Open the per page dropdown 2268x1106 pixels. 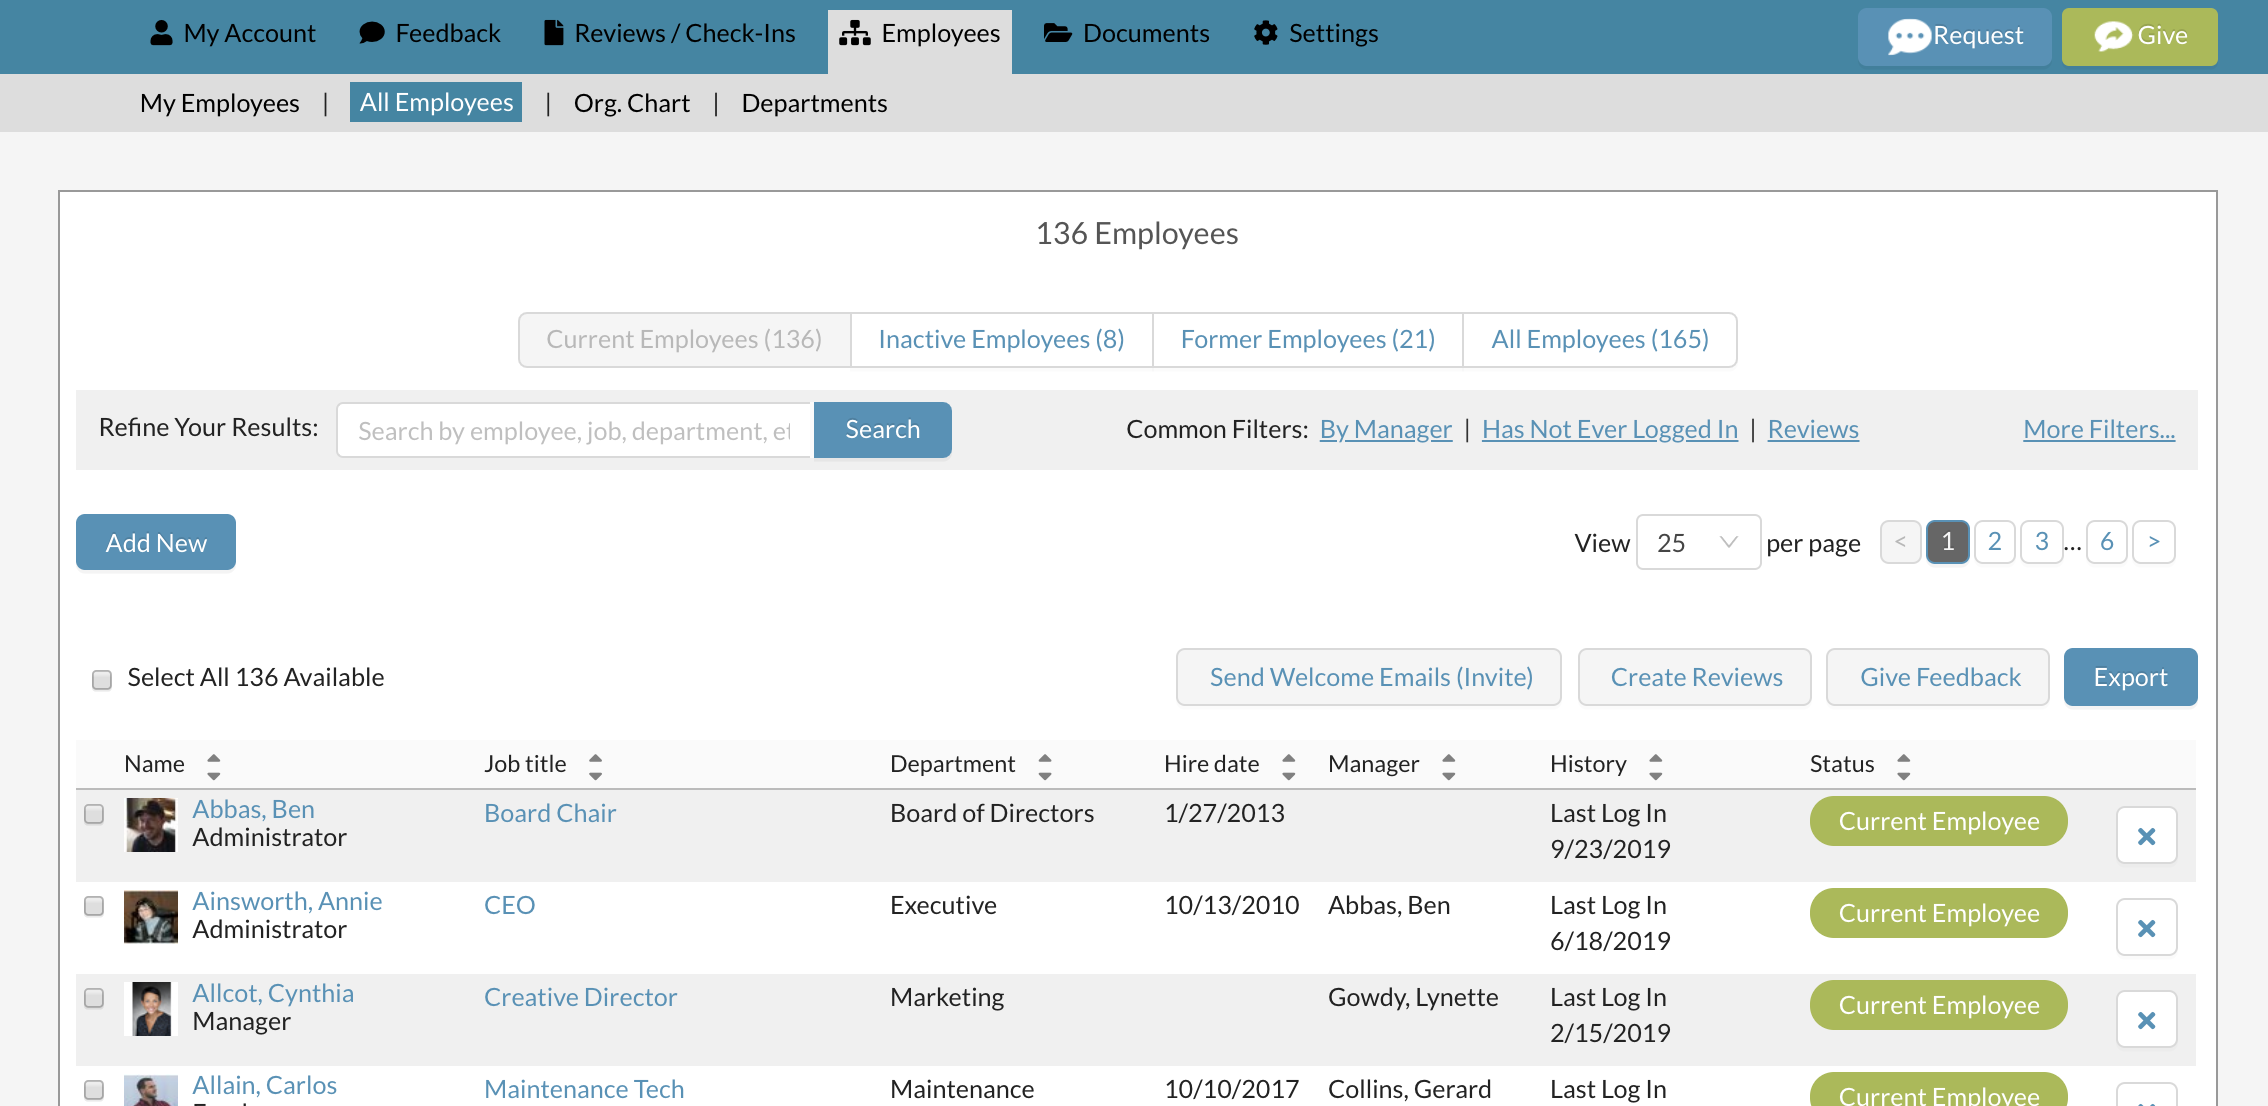point(1698,542)
